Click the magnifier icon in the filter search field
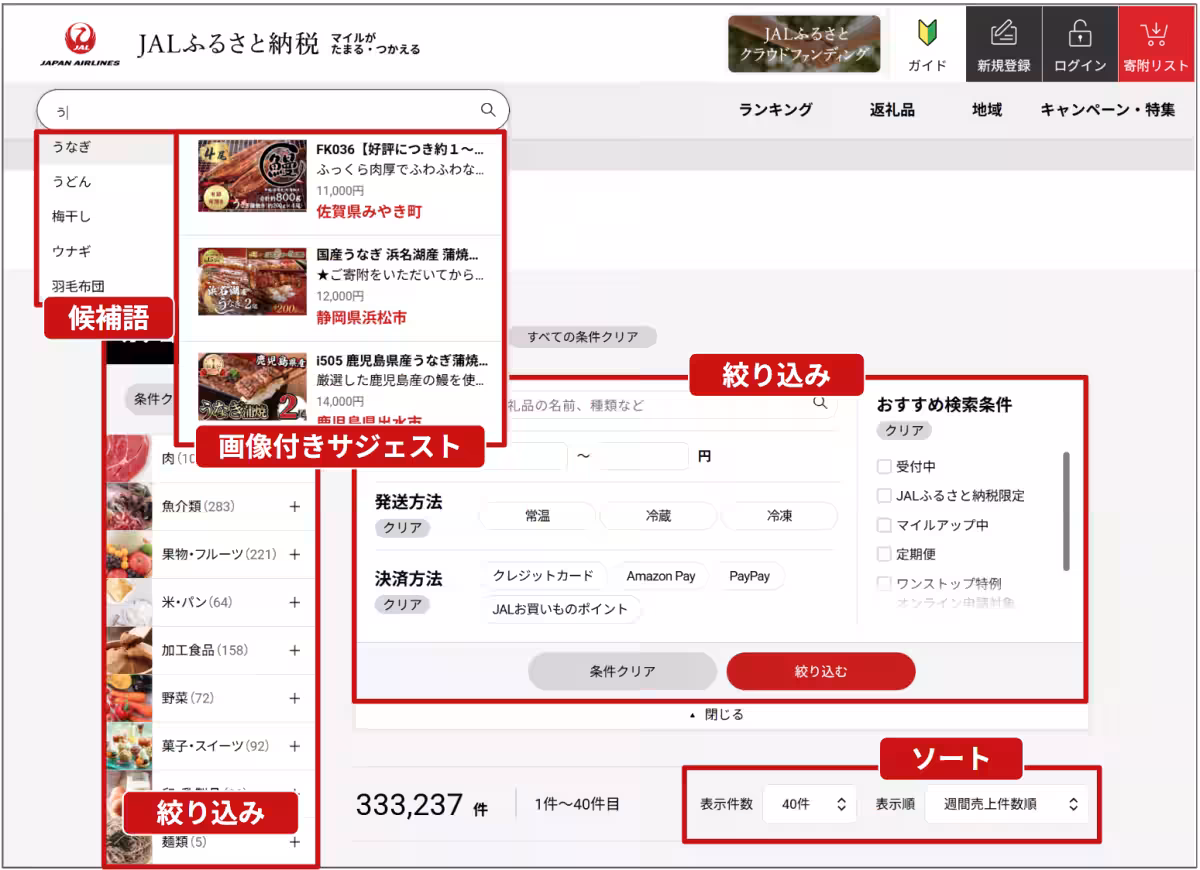 click(820, 403)
